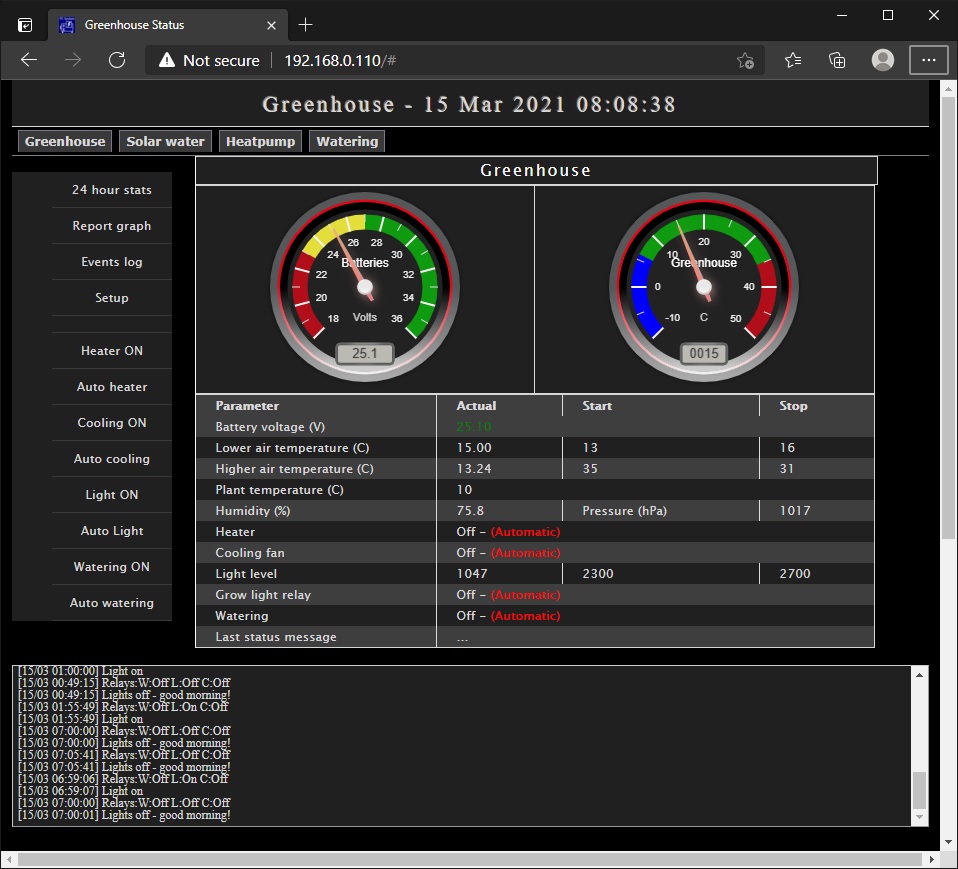Click the browser Back arrow
Image resolution: width=958 pixels, height=869 pixels.
point(29,60)
